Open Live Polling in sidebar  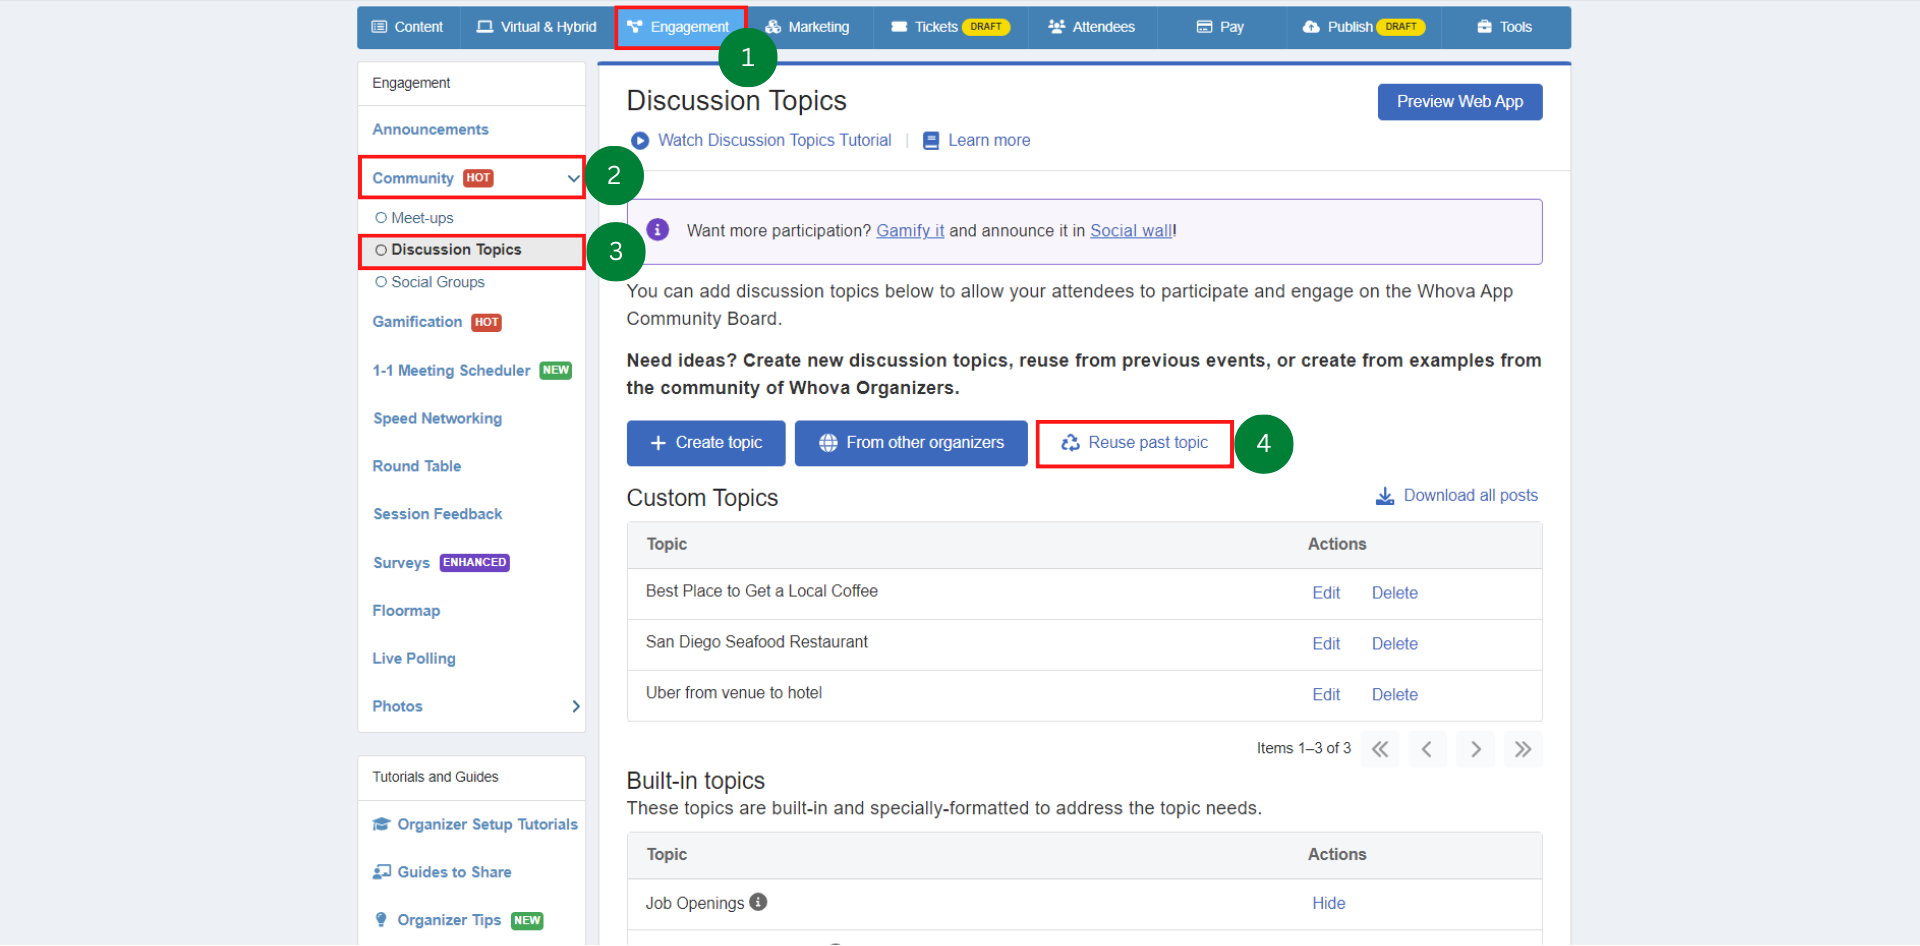414,659
